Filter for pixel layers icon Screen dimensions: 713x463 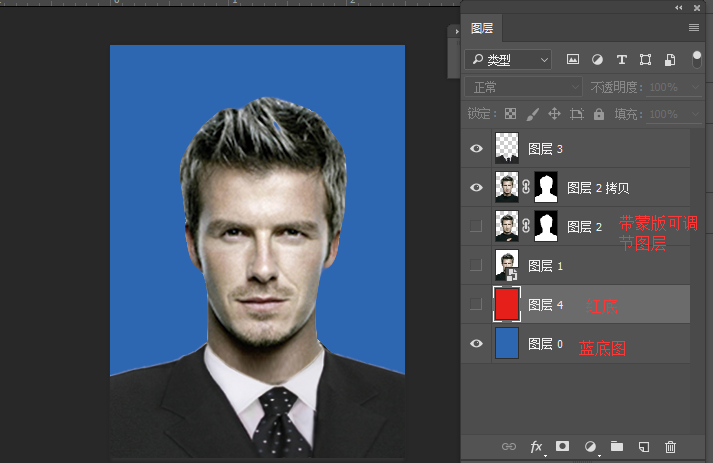click(573, 60)
